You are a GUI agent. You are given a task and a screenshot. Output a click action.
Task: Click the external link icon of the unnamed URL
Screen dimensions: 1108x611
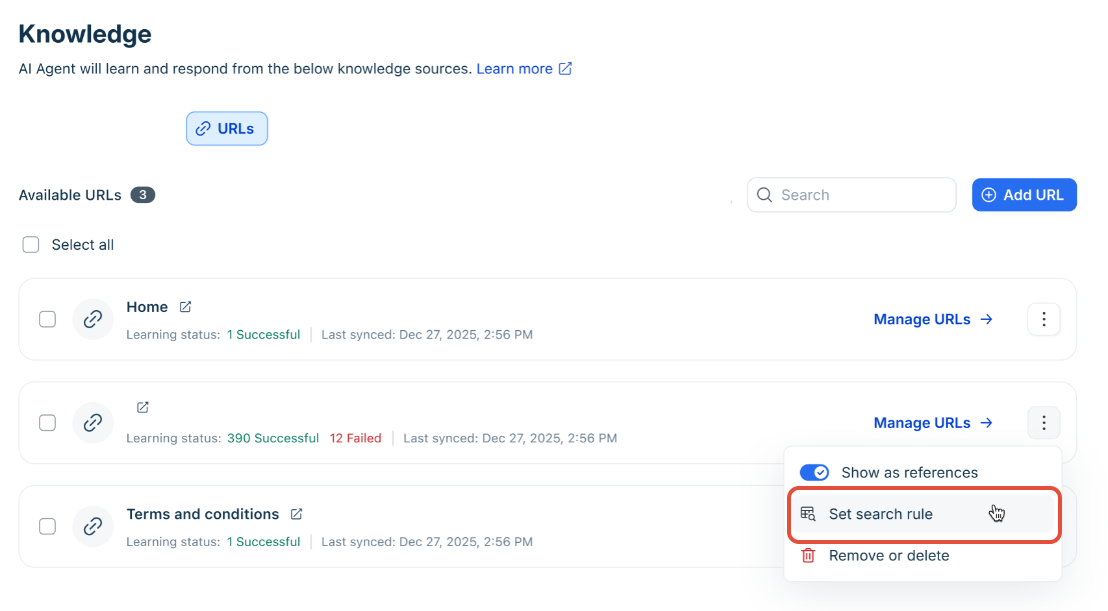pos(143,408)
